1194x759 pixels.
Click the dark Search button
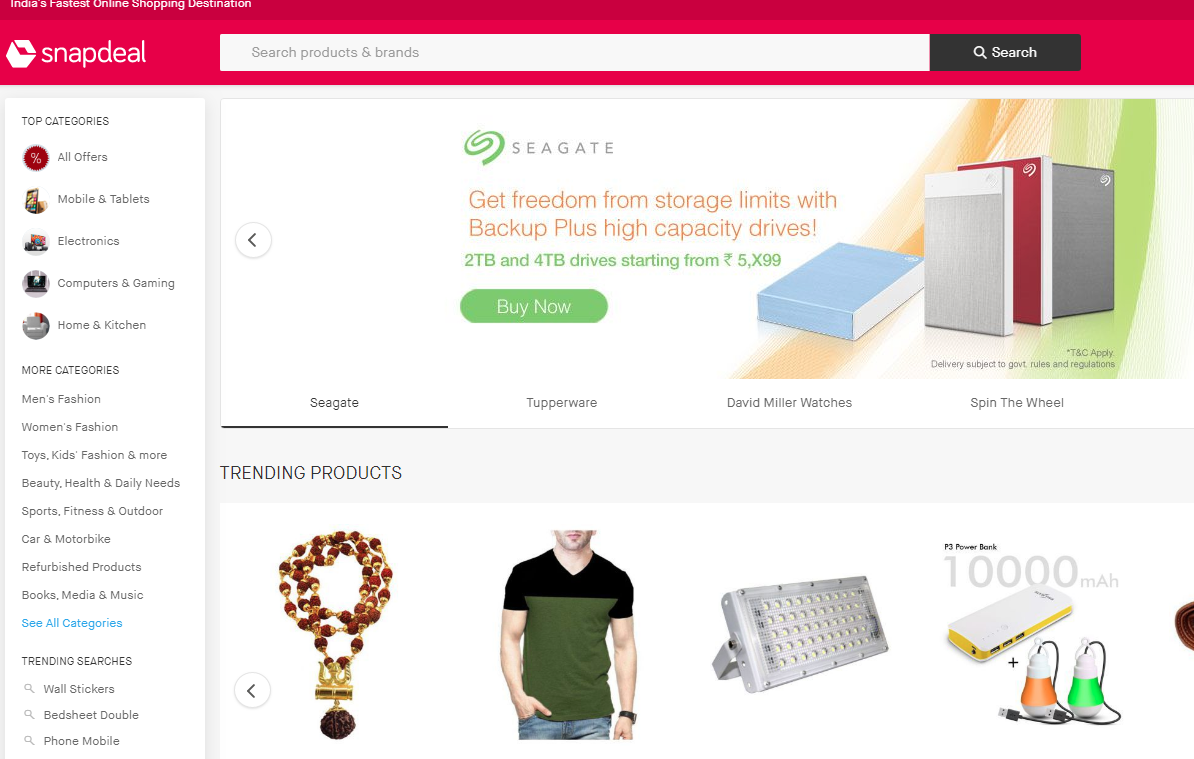pyautogui.click(x=1005, y=53)
